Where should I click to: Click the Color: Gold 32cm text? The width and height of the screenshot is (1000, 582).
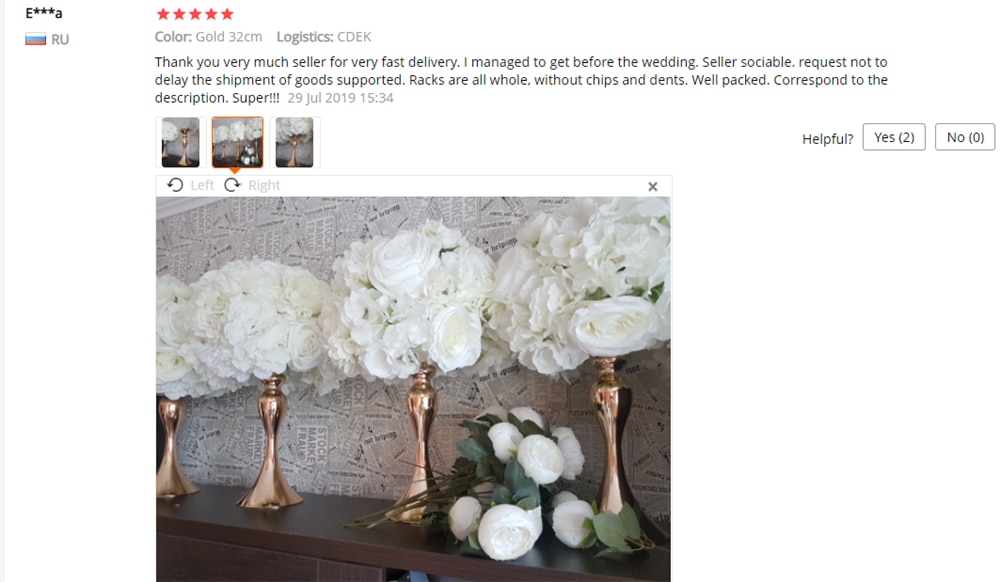coord(209,37)
